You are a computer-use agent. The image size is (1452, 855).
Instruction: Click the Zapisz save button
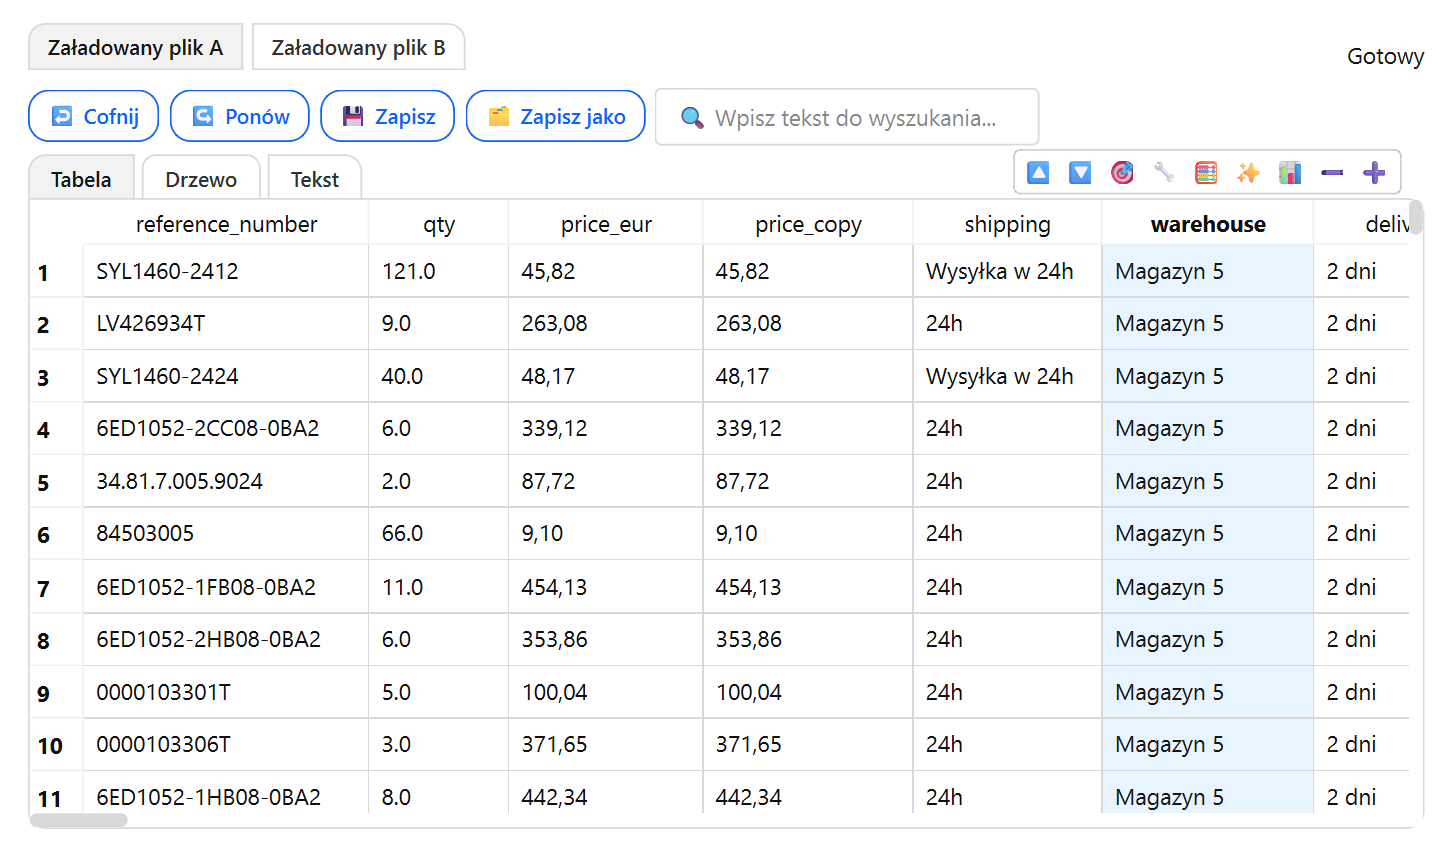pos(388,117)
